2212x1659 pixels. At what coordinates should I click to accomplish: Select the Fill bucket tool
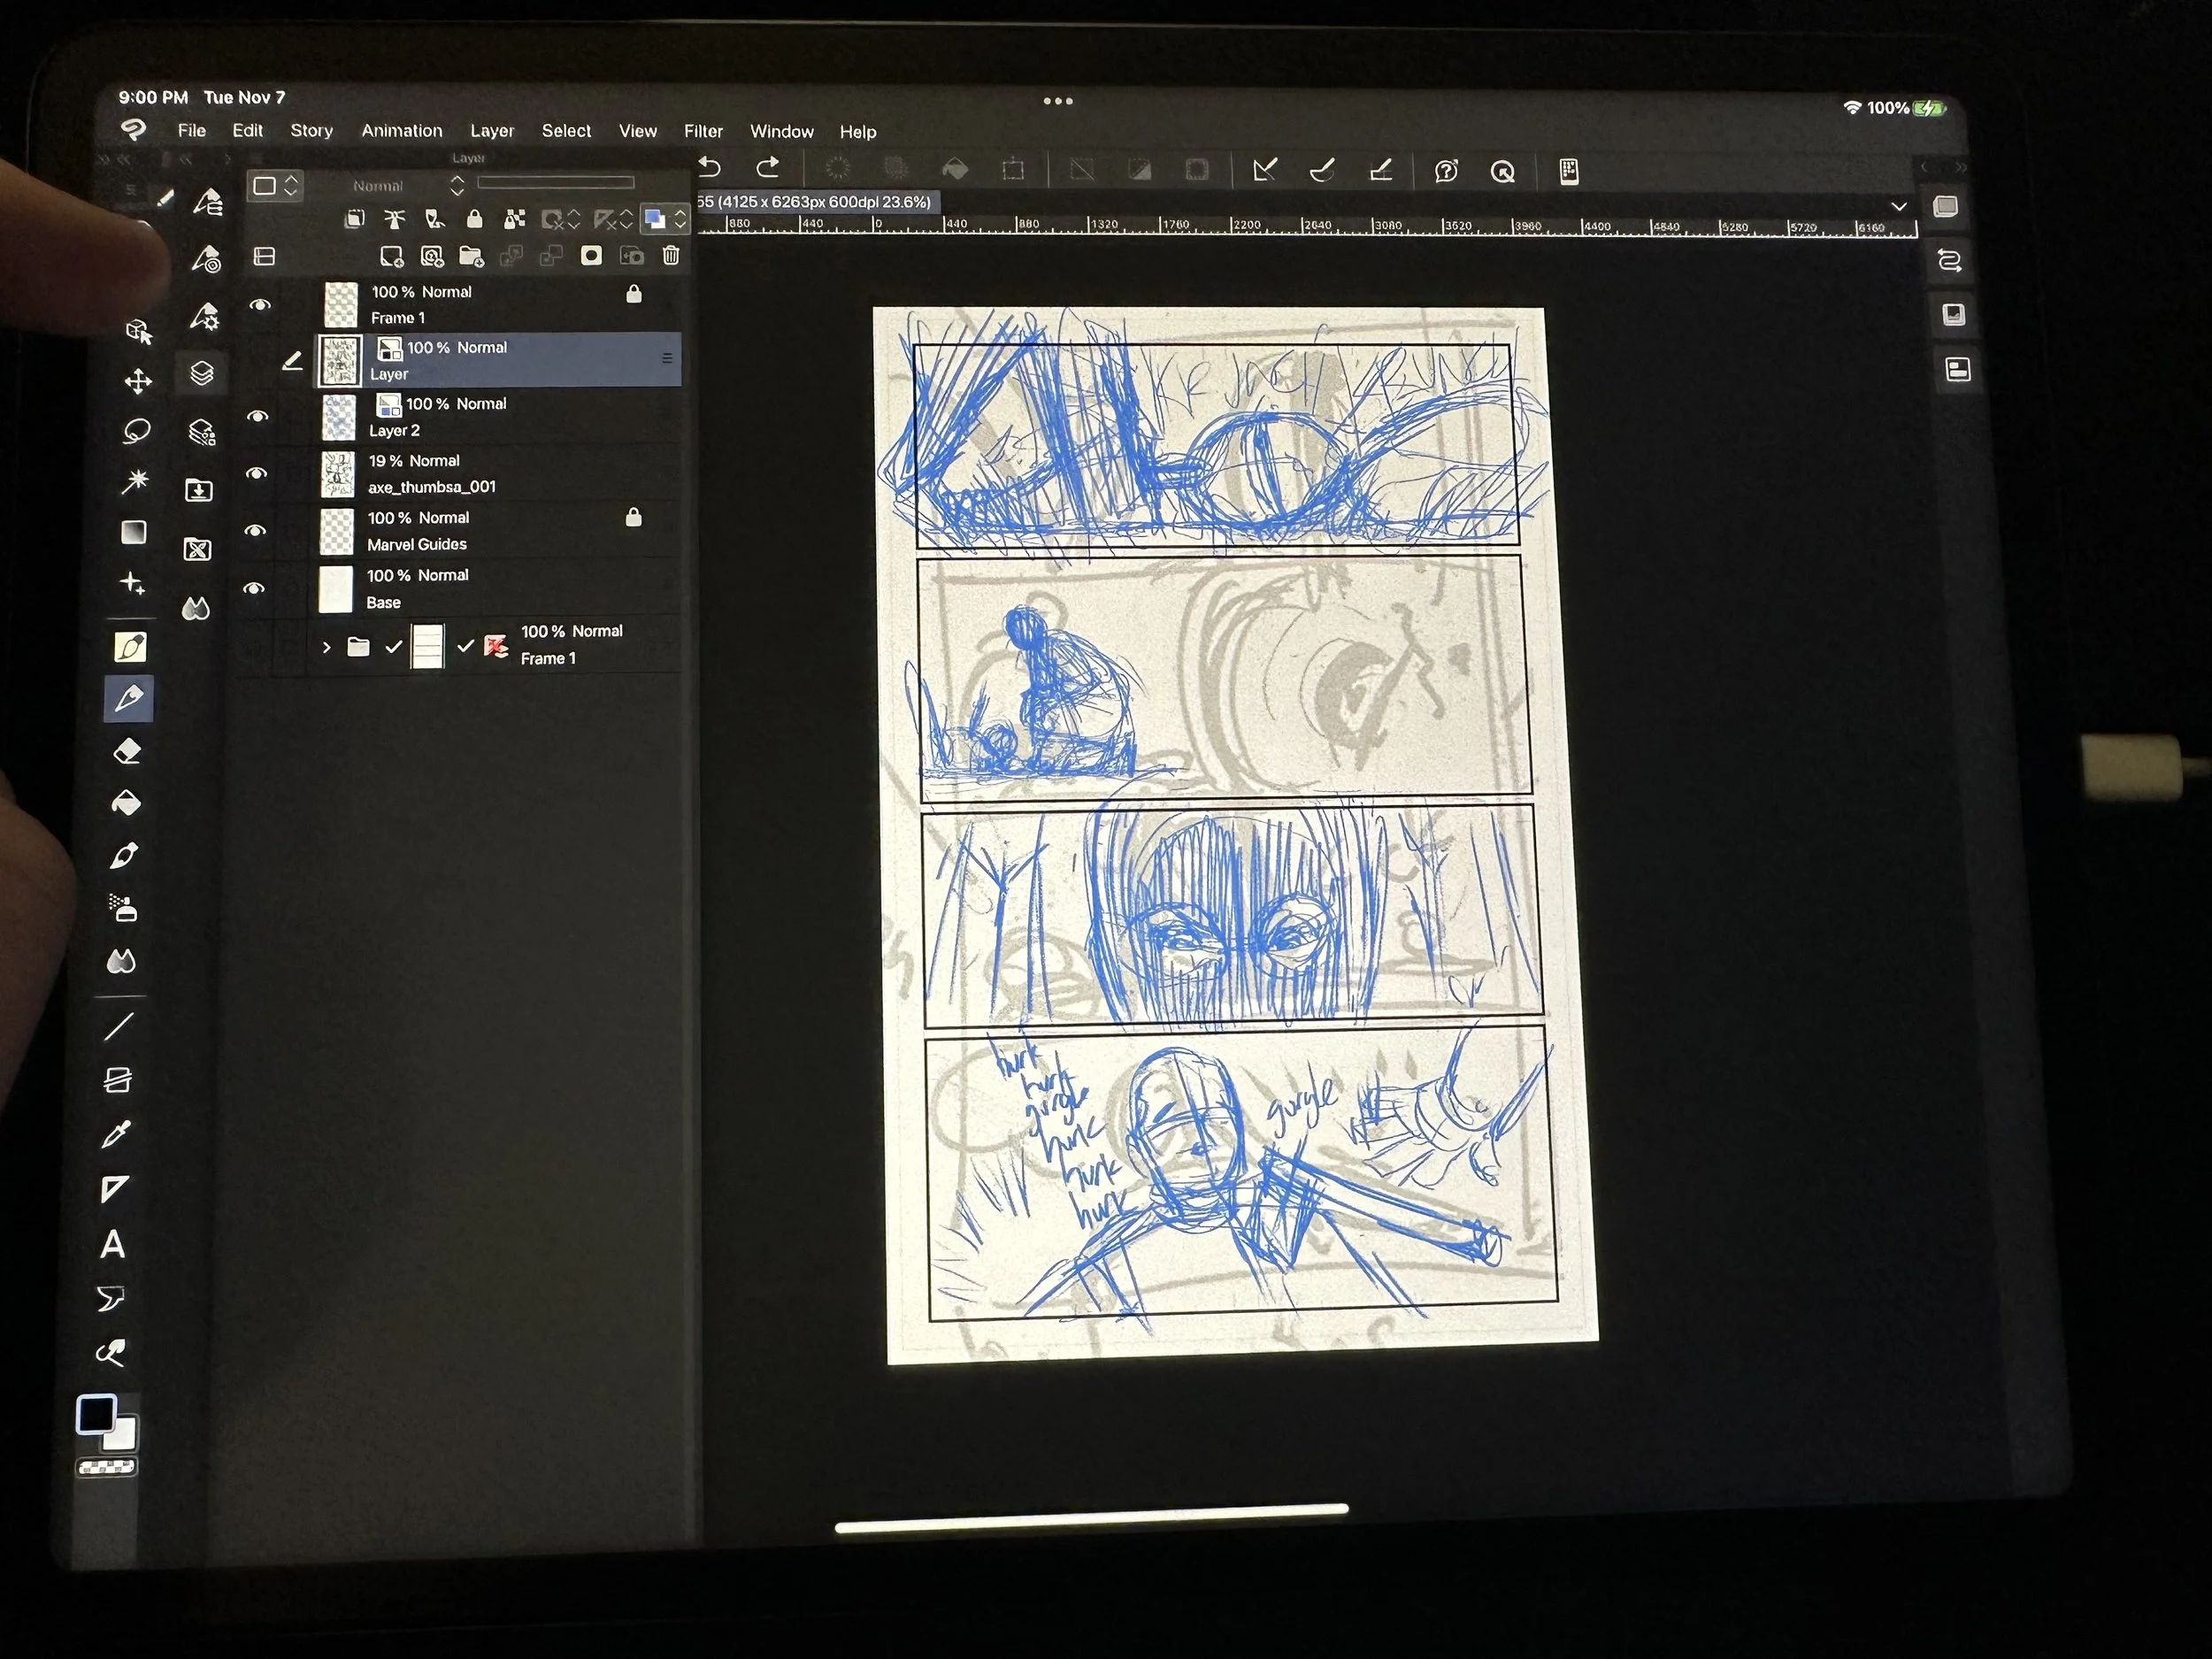click(126, 803)
